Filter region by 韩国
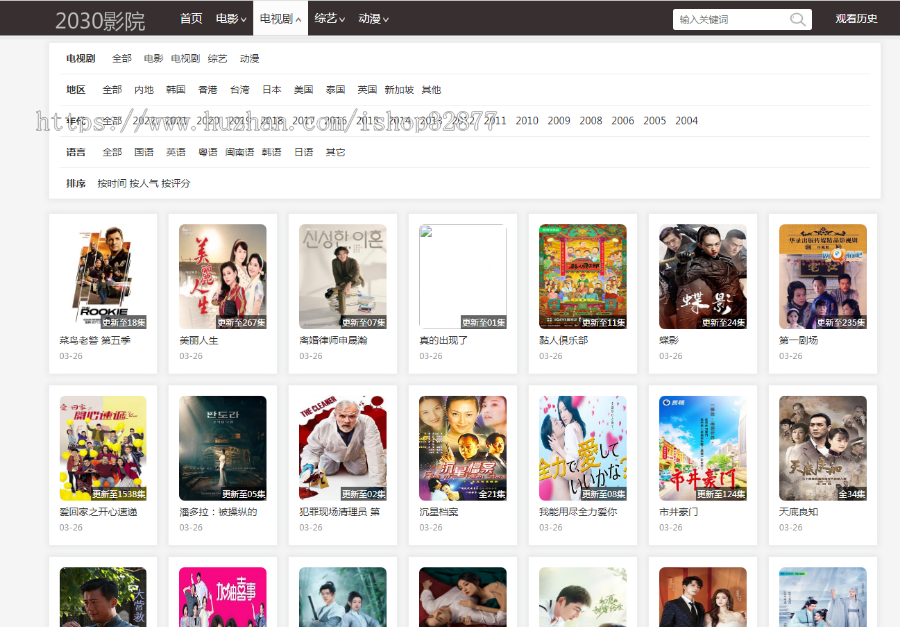The height and width of the screenshot is (627, 900). point(176,90)
